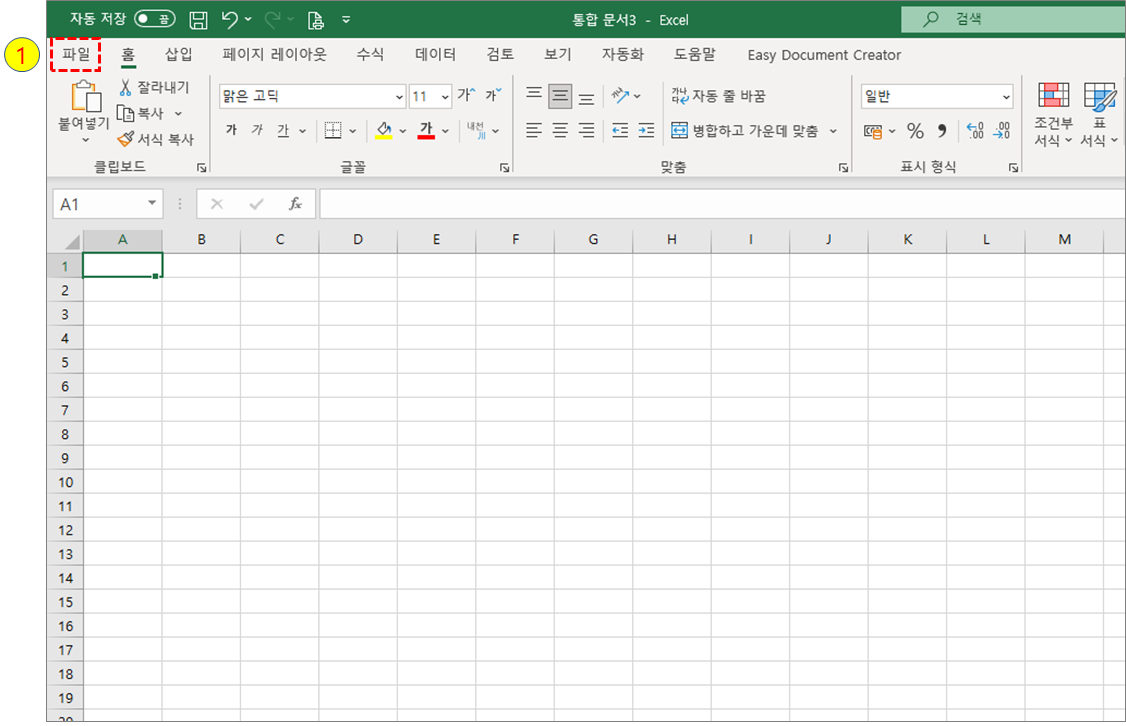The width and height of the screenshot is (1126, 726).
Task: Click the Undo arrow icon
Action: [229, 19]
